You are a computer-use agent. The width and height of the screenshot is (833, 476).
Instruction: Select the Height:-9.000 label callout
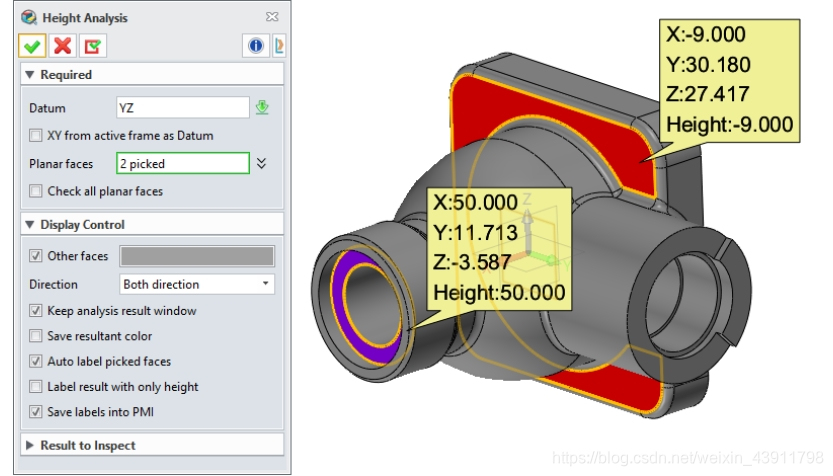click(729, 81)
